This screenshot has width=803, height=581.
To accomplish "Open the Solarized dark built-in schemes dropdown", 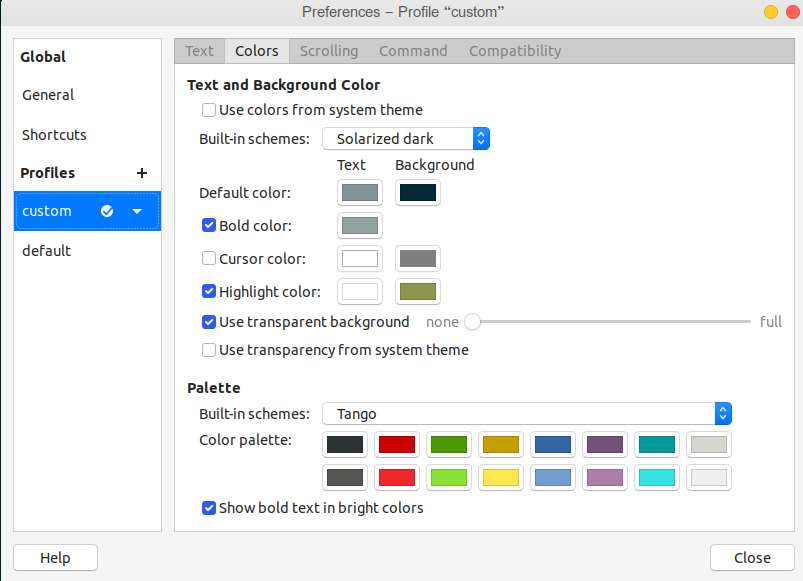I will pyautogui.click(x=405, y=139).
